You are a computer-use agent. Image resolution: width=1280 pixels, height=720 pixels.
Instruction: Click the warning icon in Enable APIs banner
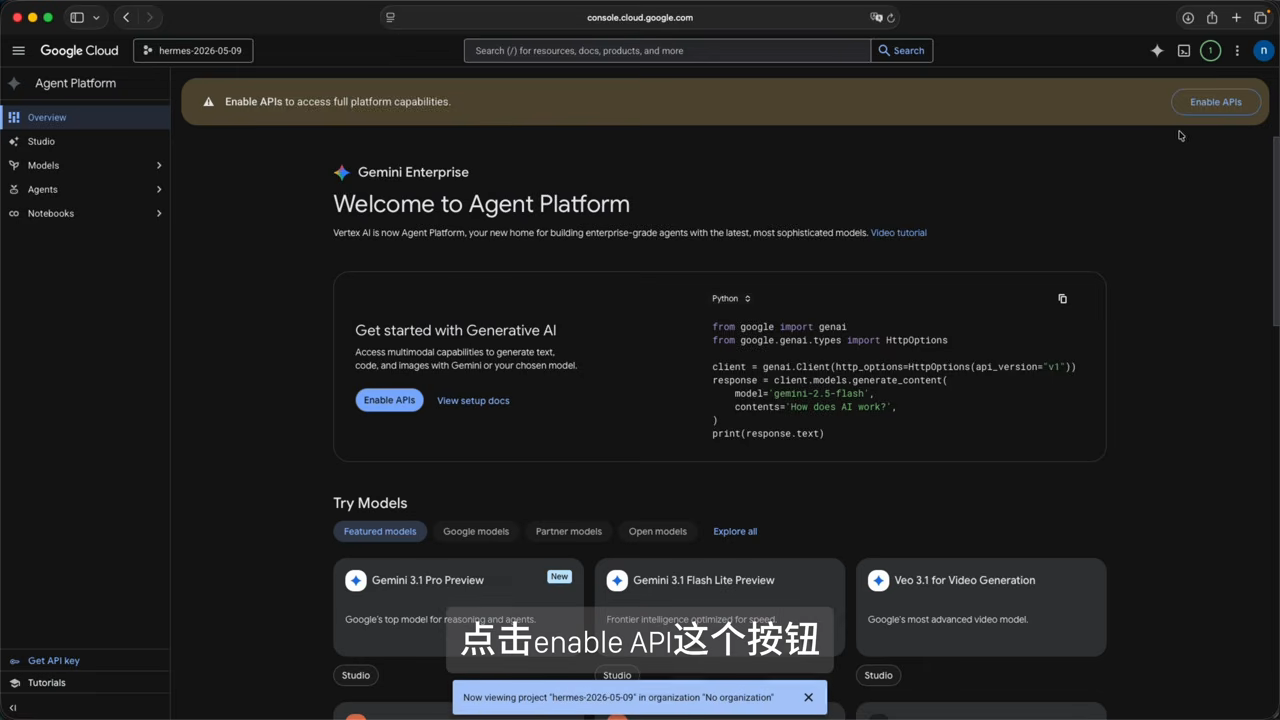[x=208, y=102]
